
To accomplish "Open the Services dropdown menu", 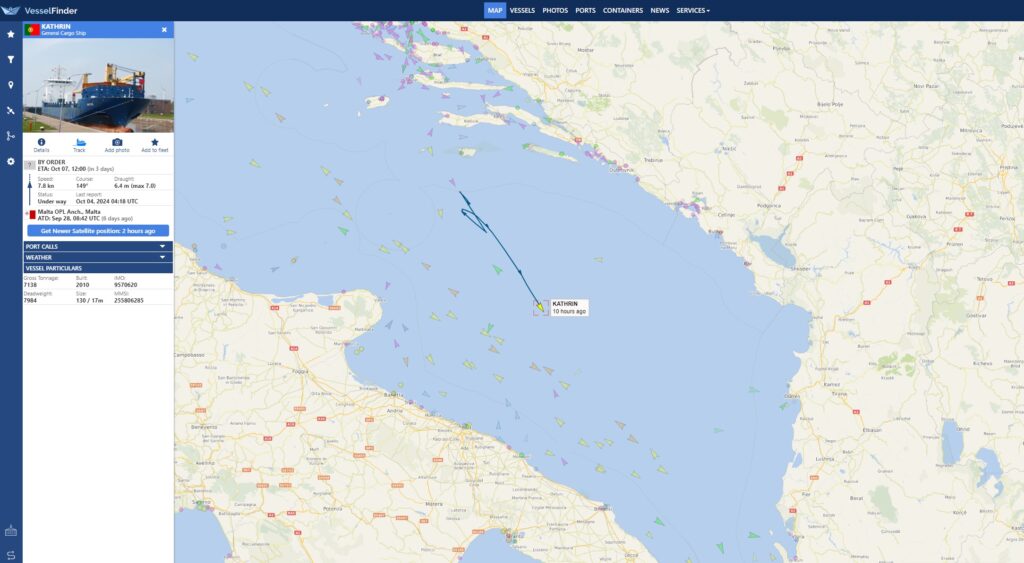I will (x=693, y=10).
